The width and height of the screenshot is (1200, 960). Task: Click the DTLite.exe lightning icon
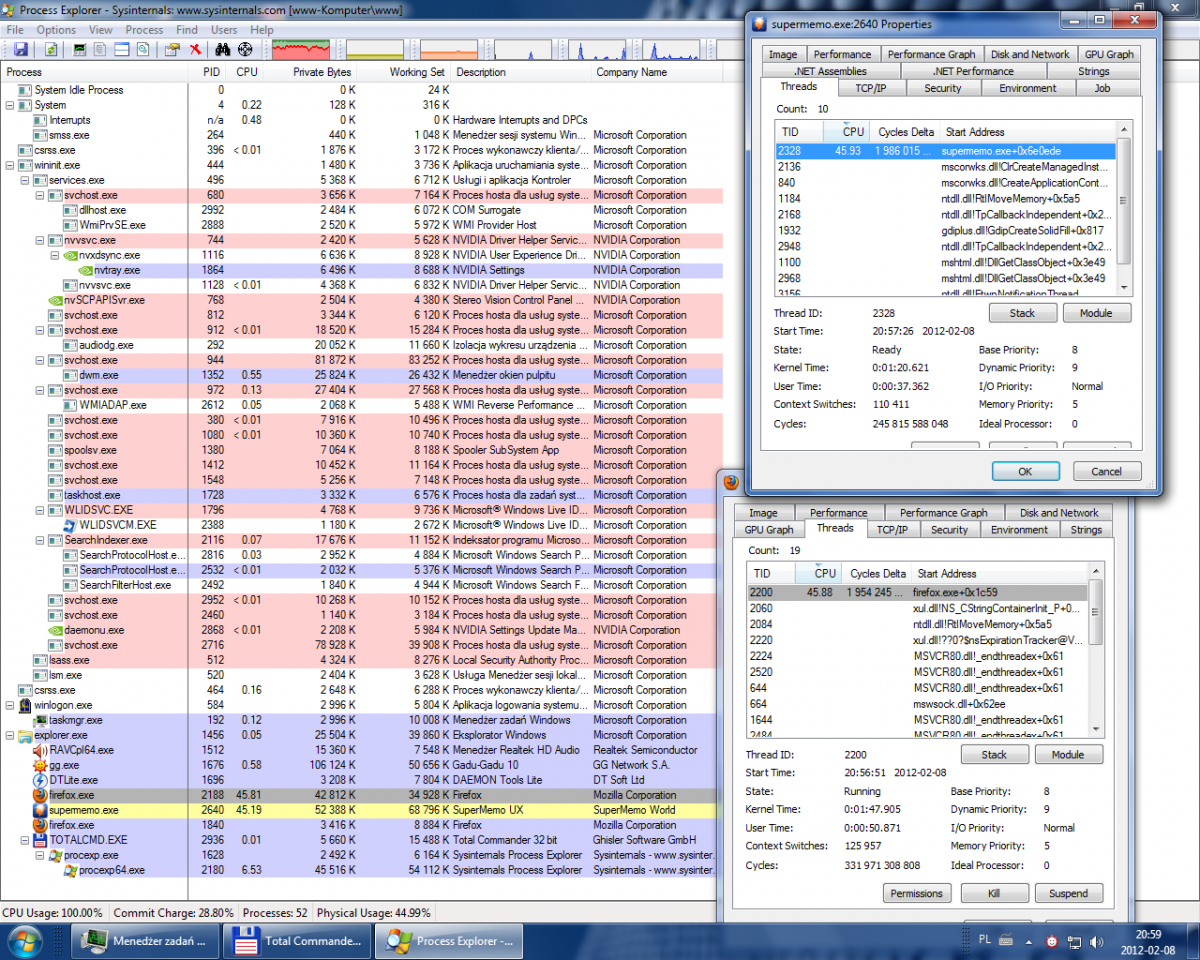coord(41,780)
